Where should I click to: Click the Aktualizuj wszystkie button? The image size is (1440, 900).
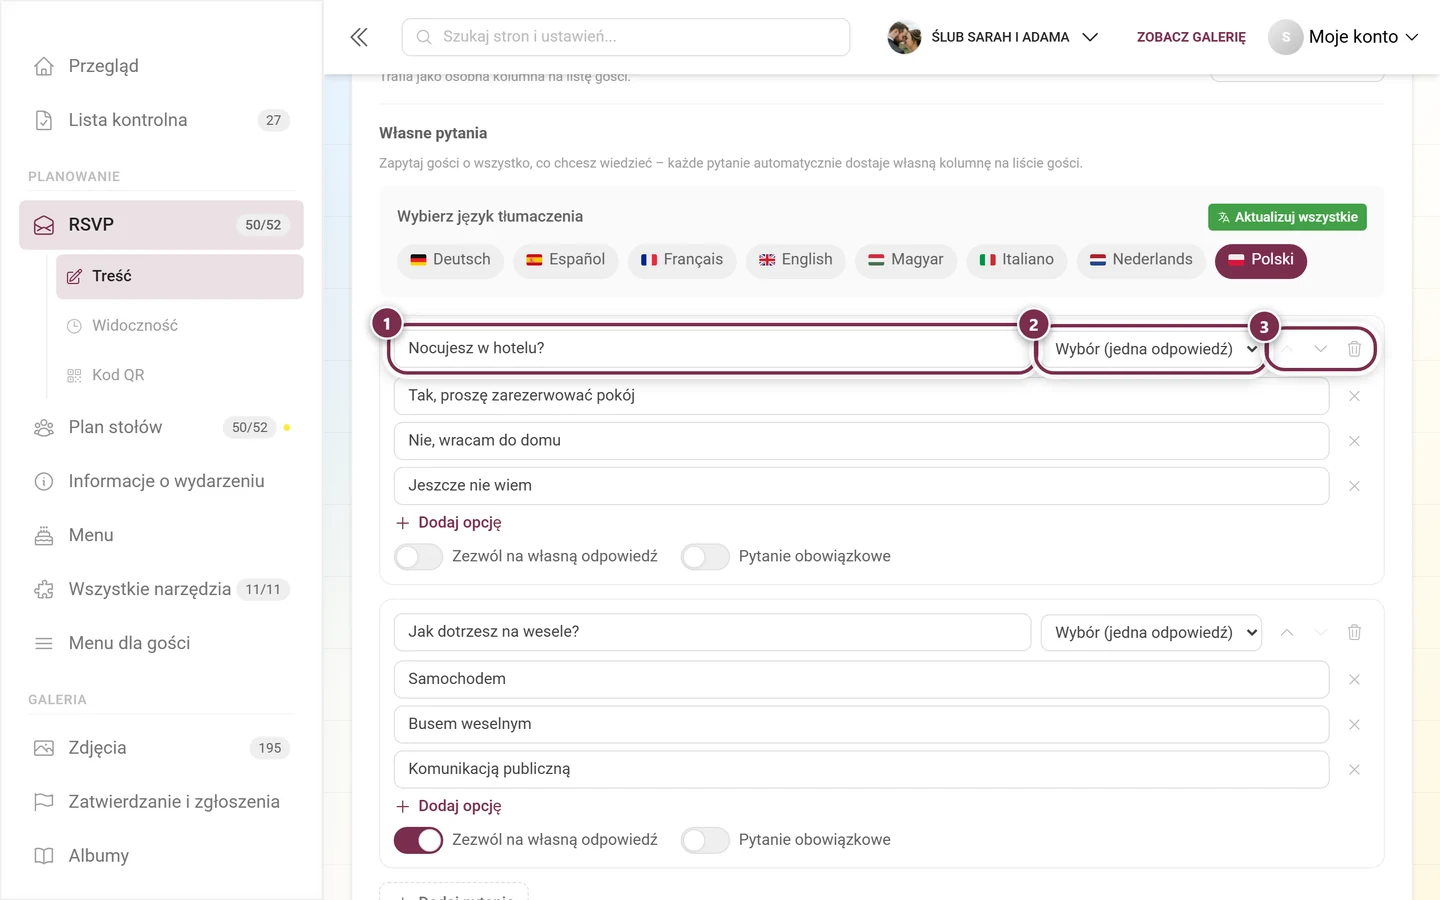click(1287, 217)
